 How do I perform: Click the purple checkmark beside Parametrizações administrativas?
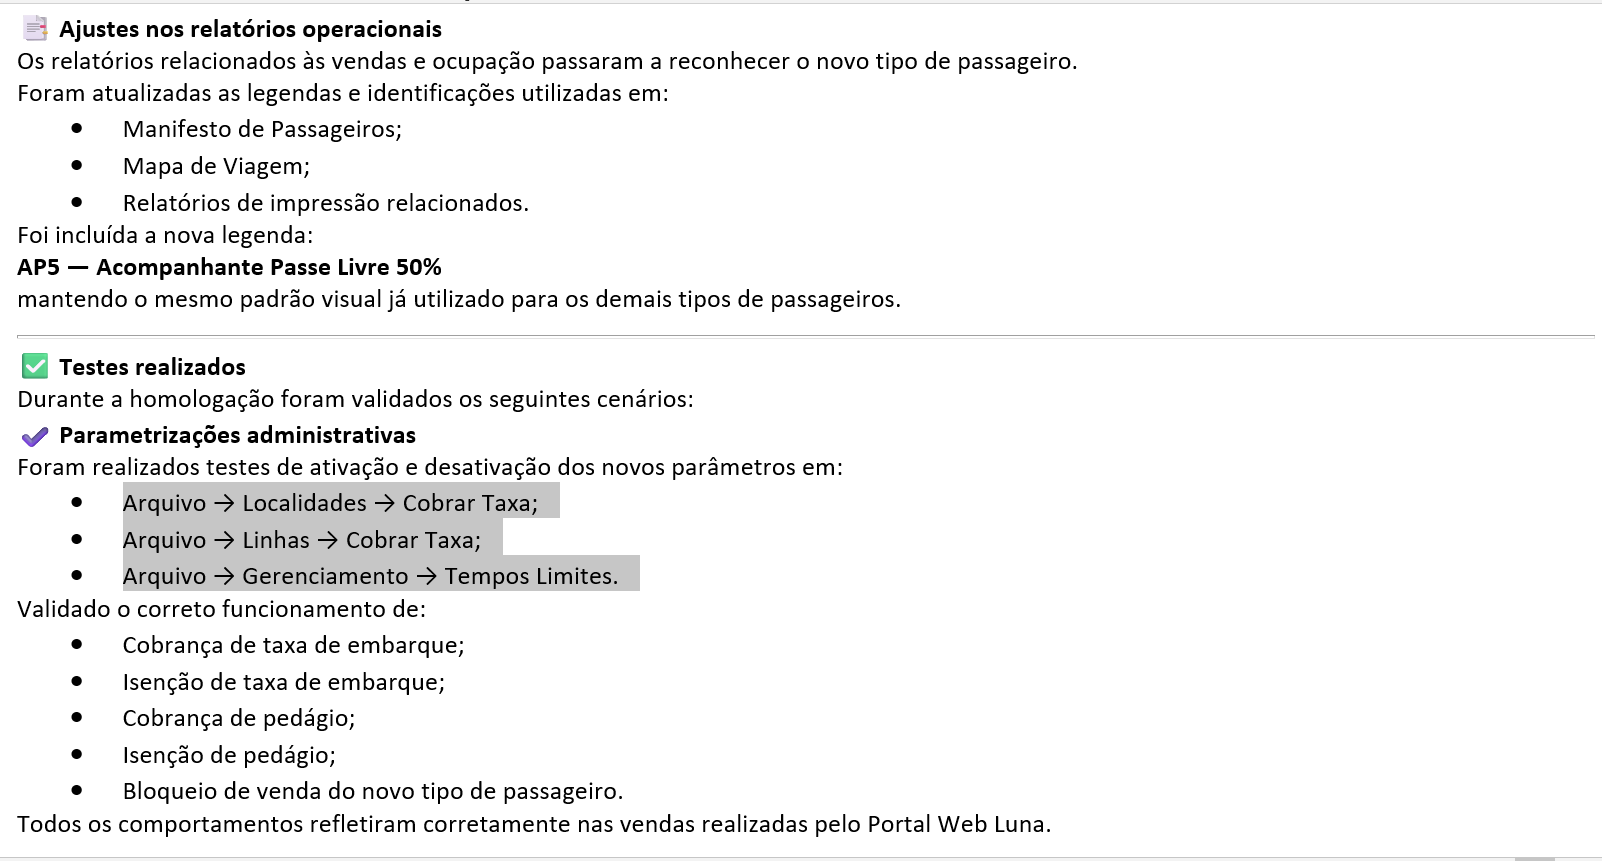pyautogui.click(x=35, y=436)
